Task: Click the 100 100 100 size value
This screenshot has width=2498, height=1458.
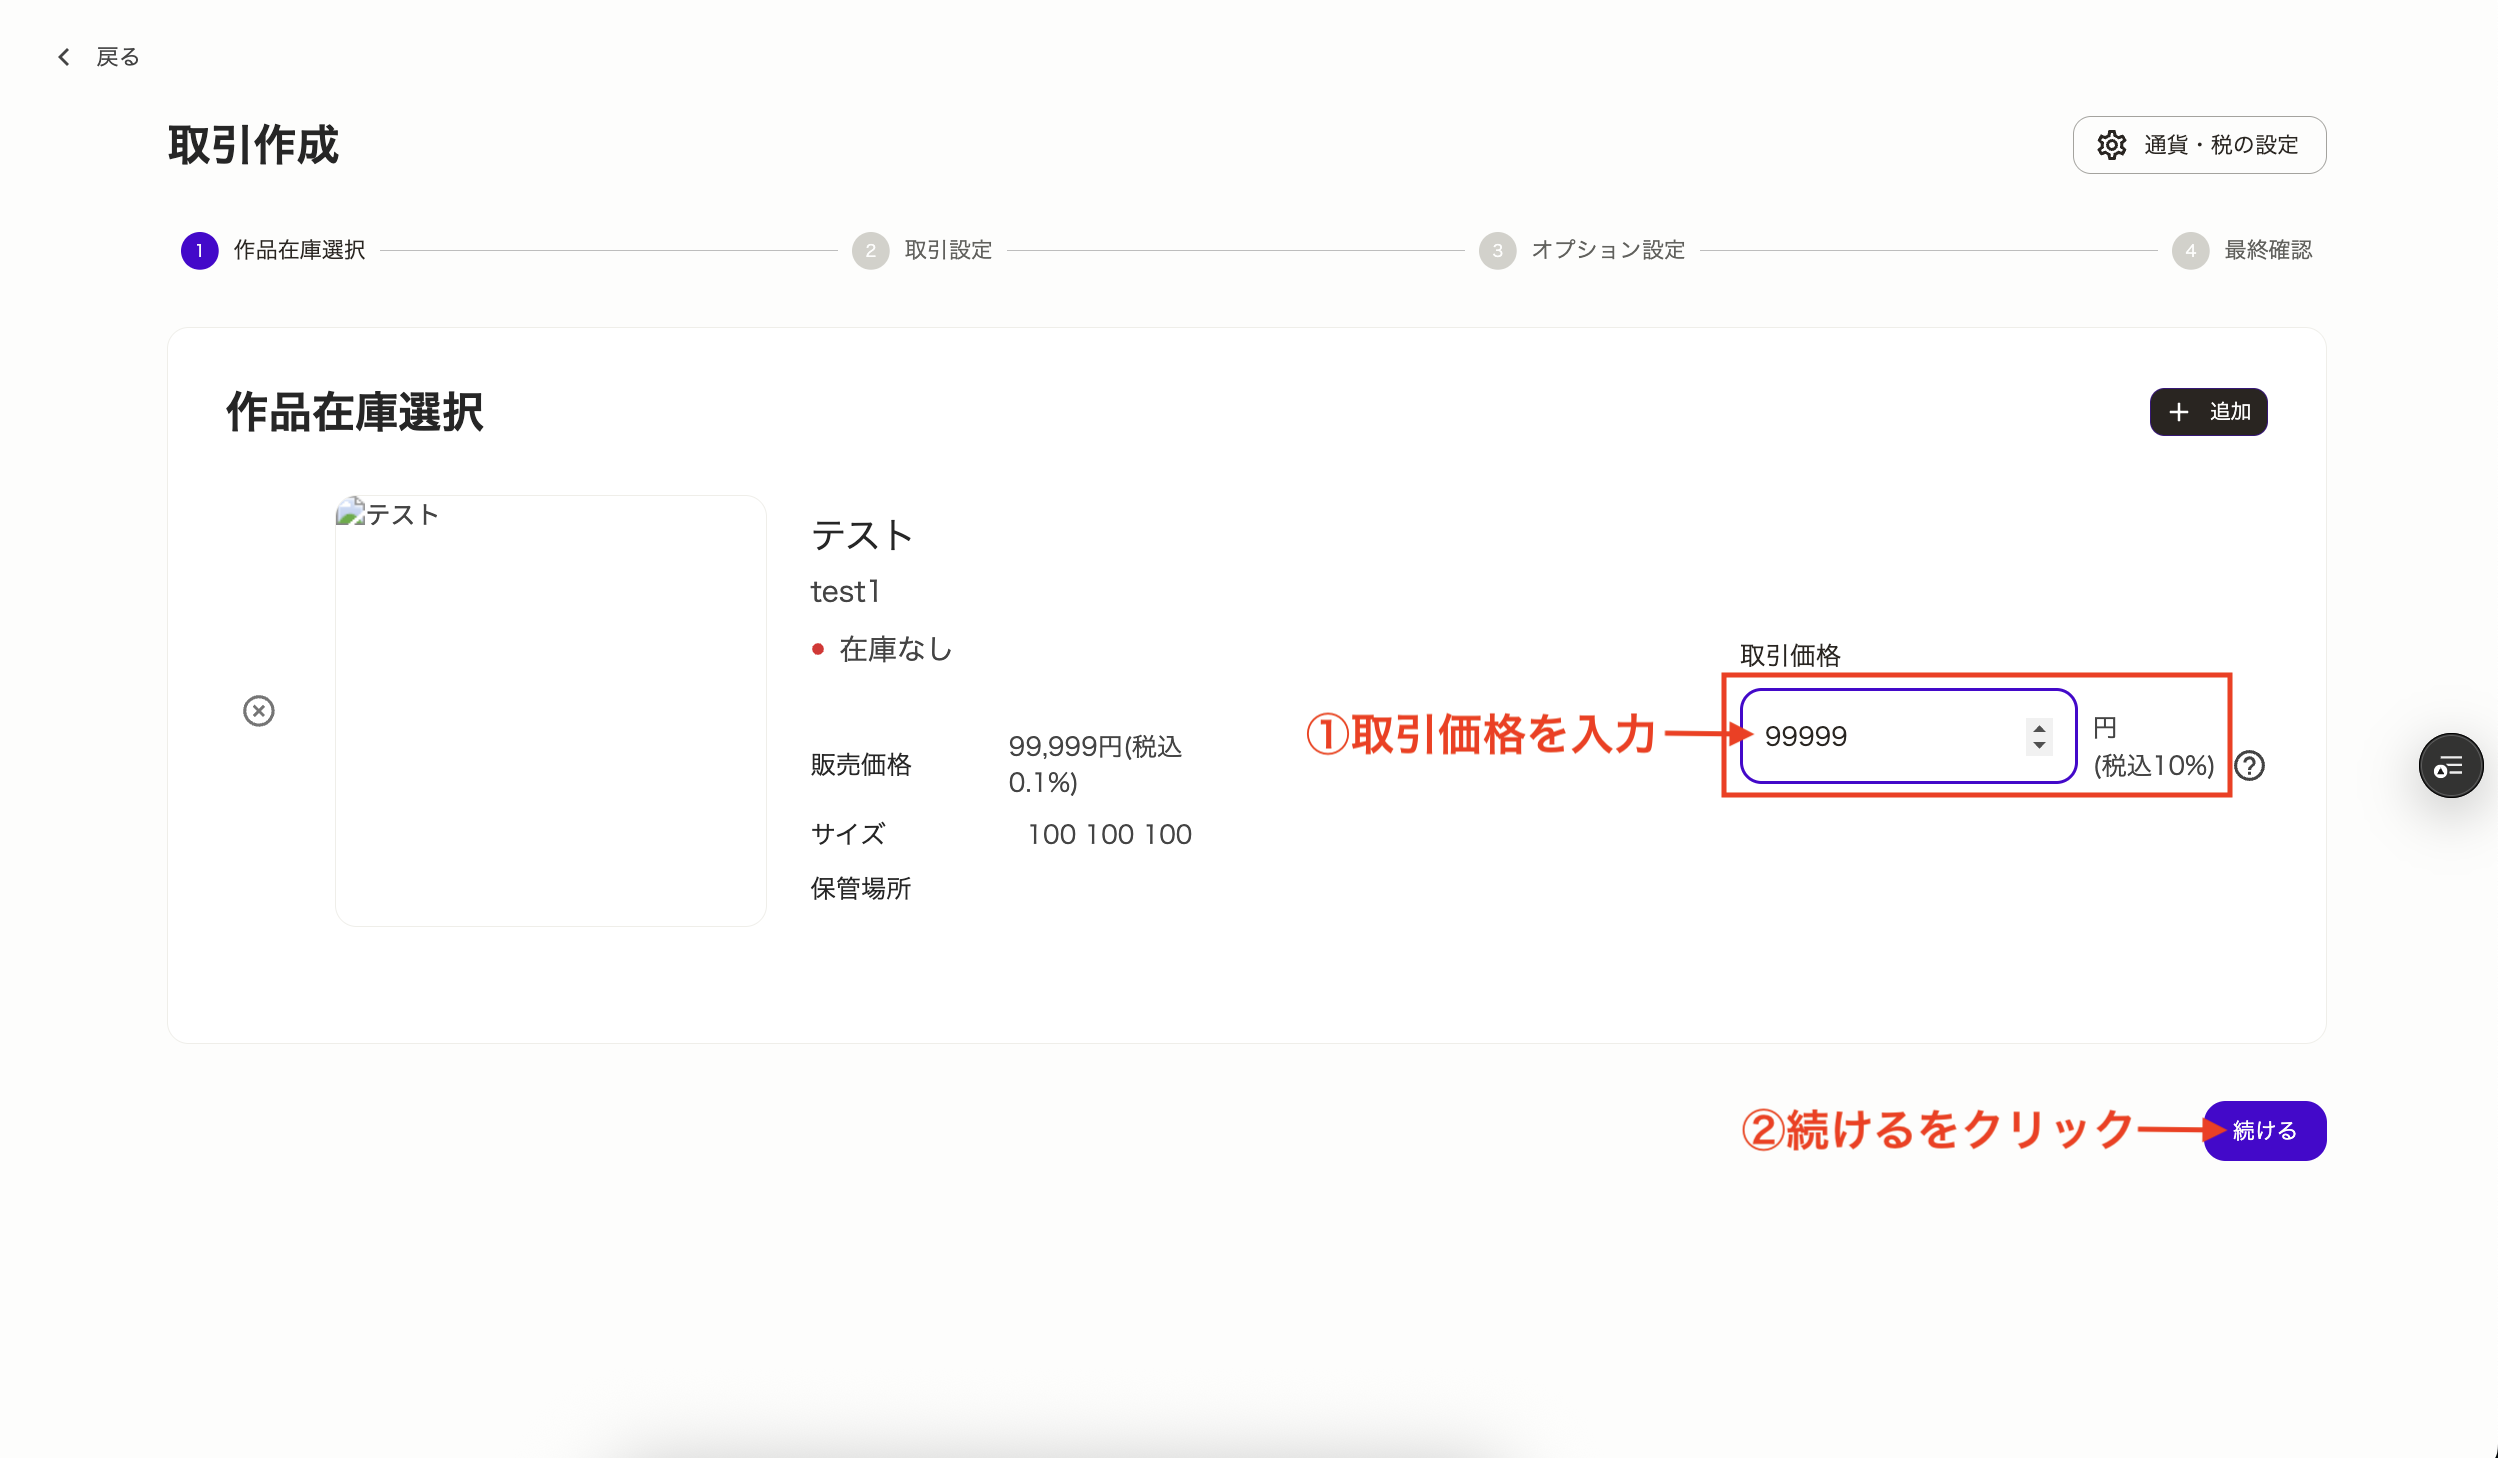Action: coord(1110,834)
